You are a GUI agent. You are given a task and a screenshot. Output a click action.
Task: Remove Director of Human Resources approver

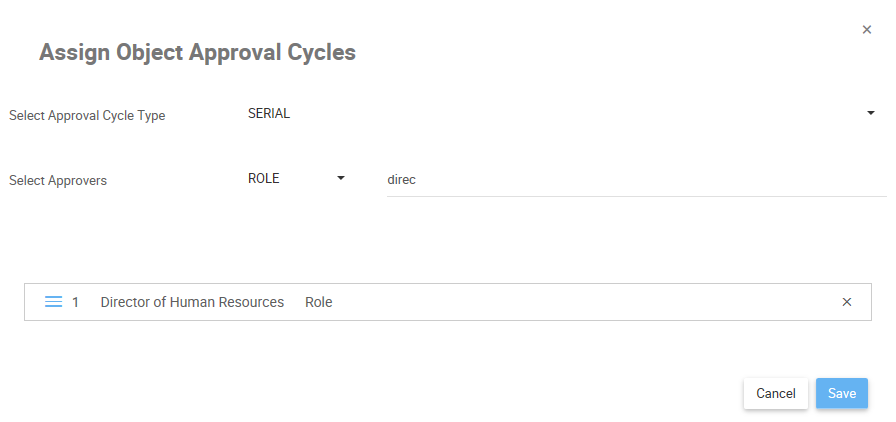point(847,302)
